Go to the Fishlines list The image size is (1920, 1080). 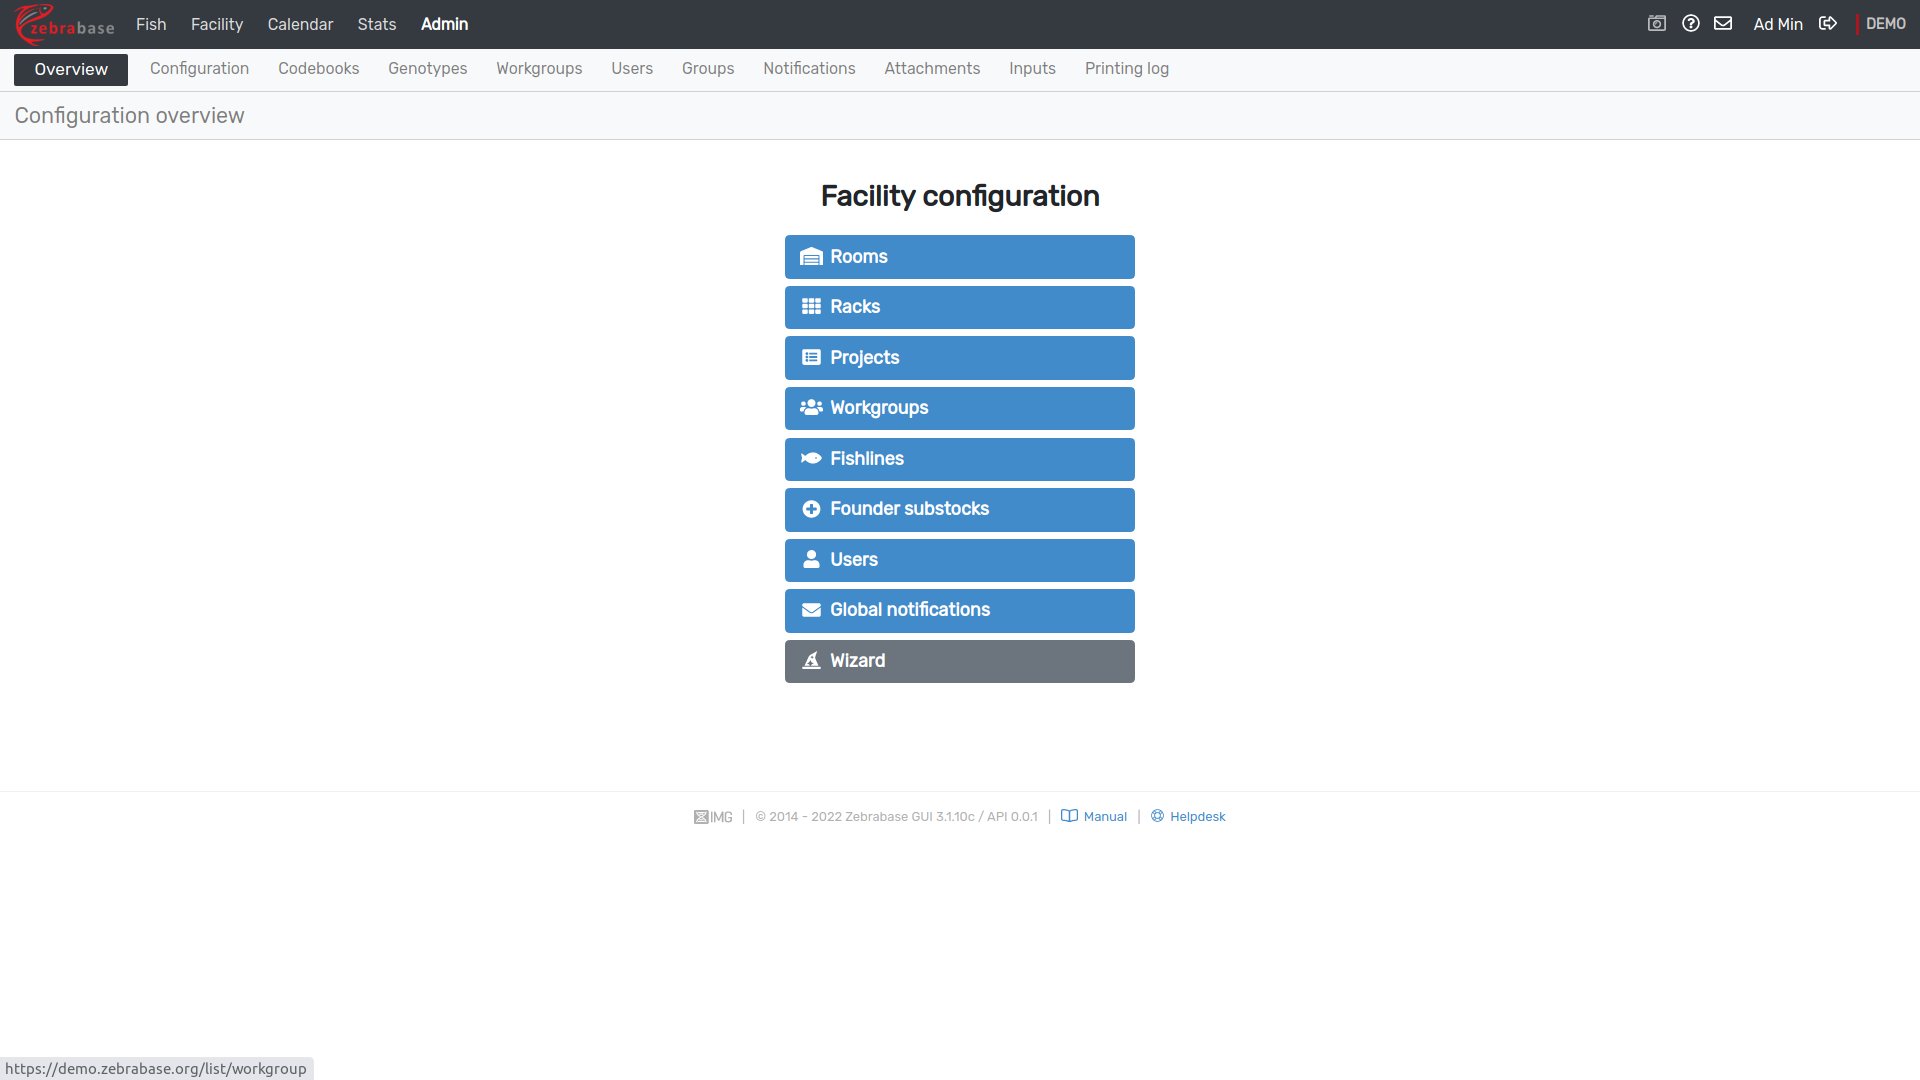click(959, 459)
